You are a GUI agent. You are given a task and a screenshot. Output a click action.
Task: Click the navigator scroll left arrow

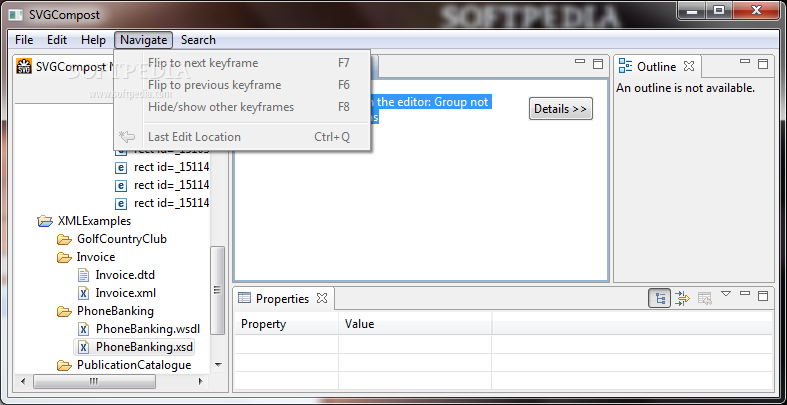click(23, 382)
